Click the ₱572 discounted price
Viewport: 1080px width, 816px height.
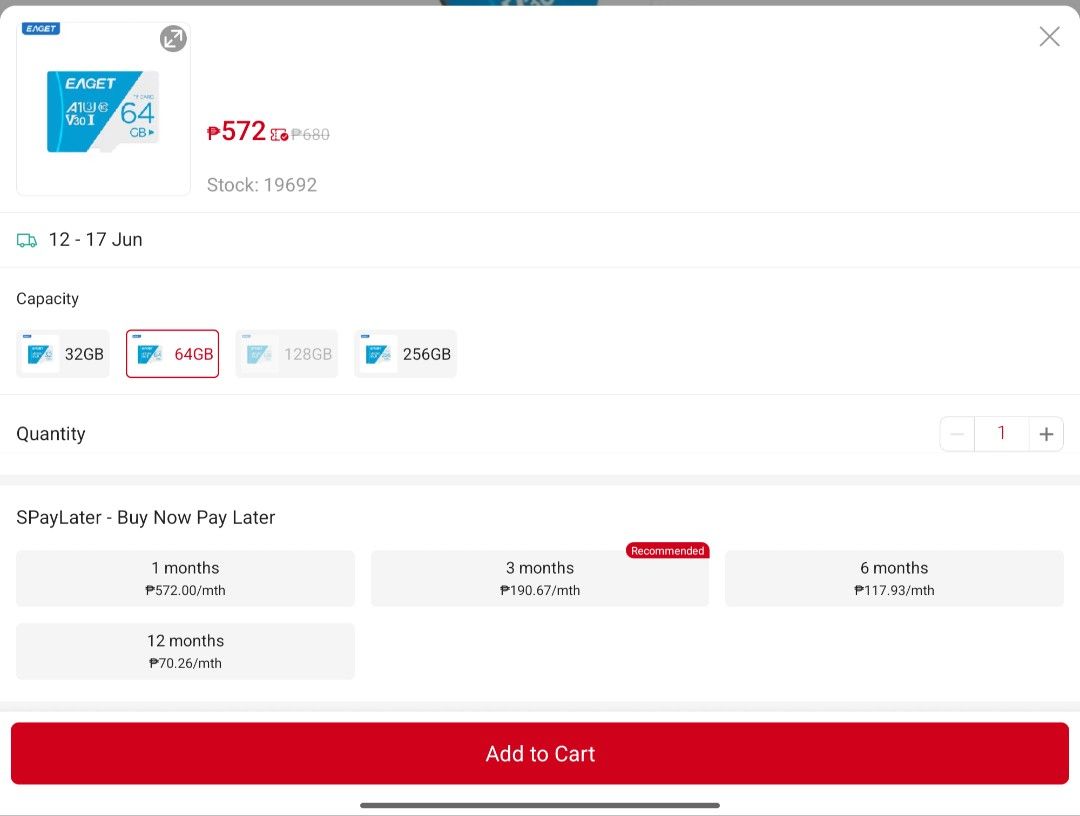[236, 131]
